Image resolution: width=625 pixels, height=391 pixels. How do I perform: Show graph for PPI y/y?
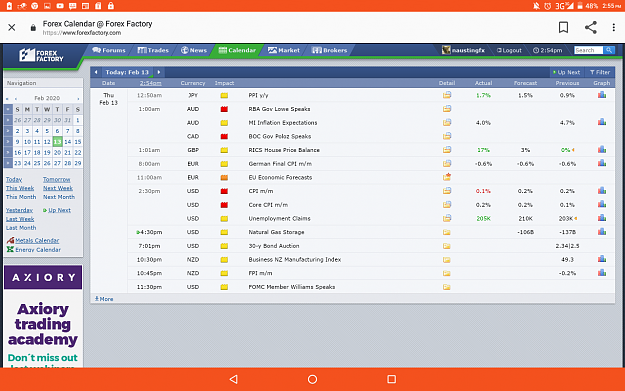pos(601,95)
